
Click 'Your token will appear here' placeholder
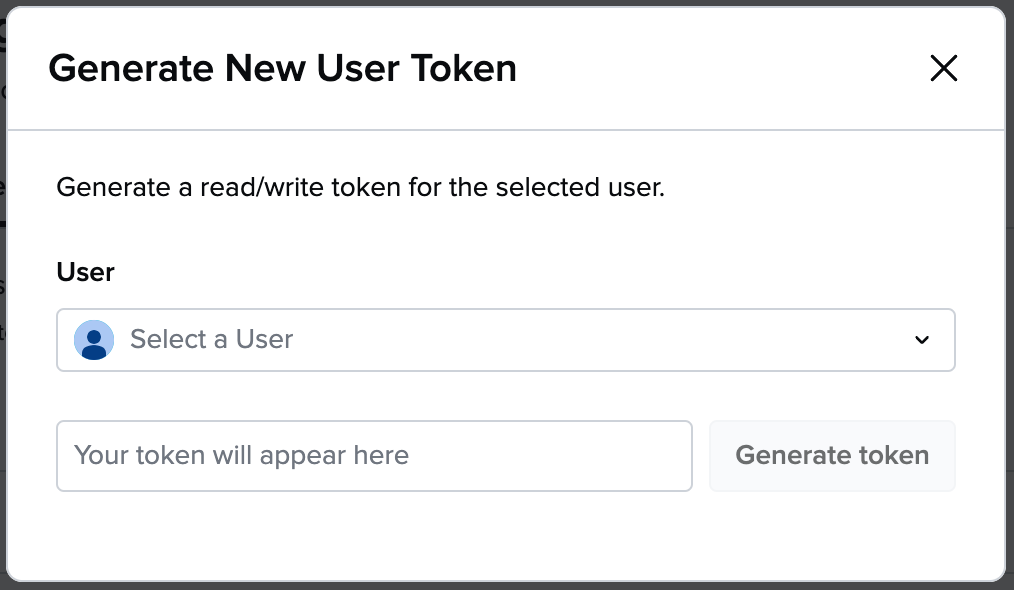241,455
